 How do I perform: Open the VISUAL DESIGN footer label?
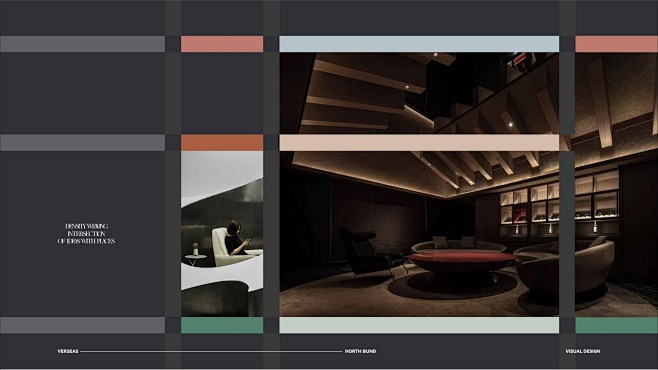tap(583, 351)
